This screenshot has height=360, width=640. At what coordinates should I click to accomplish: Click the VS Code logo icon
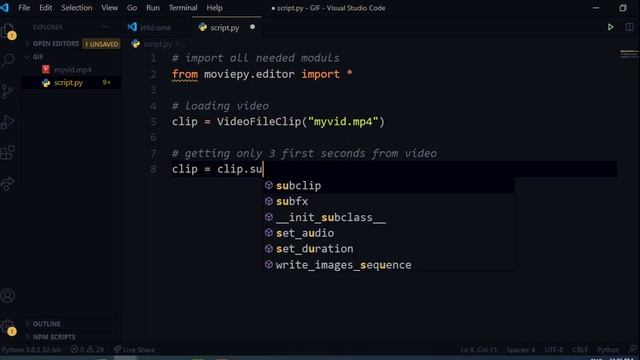coord(4,7)
